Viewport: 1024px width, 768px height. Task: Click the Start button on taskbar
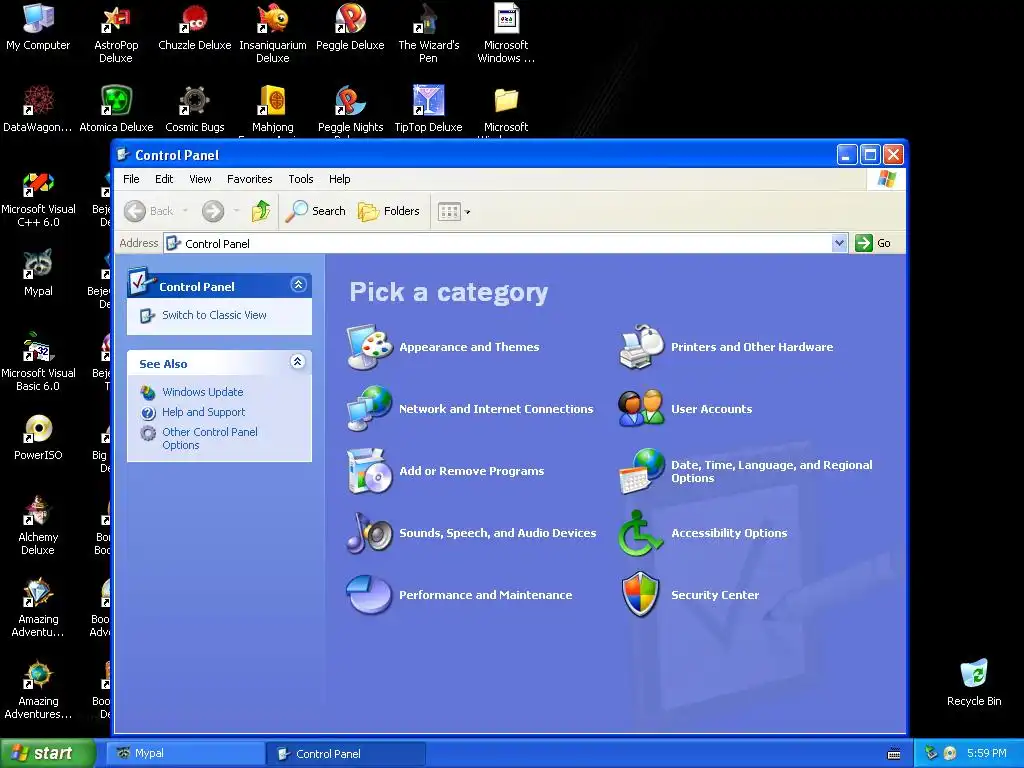[x=47, y=753]
